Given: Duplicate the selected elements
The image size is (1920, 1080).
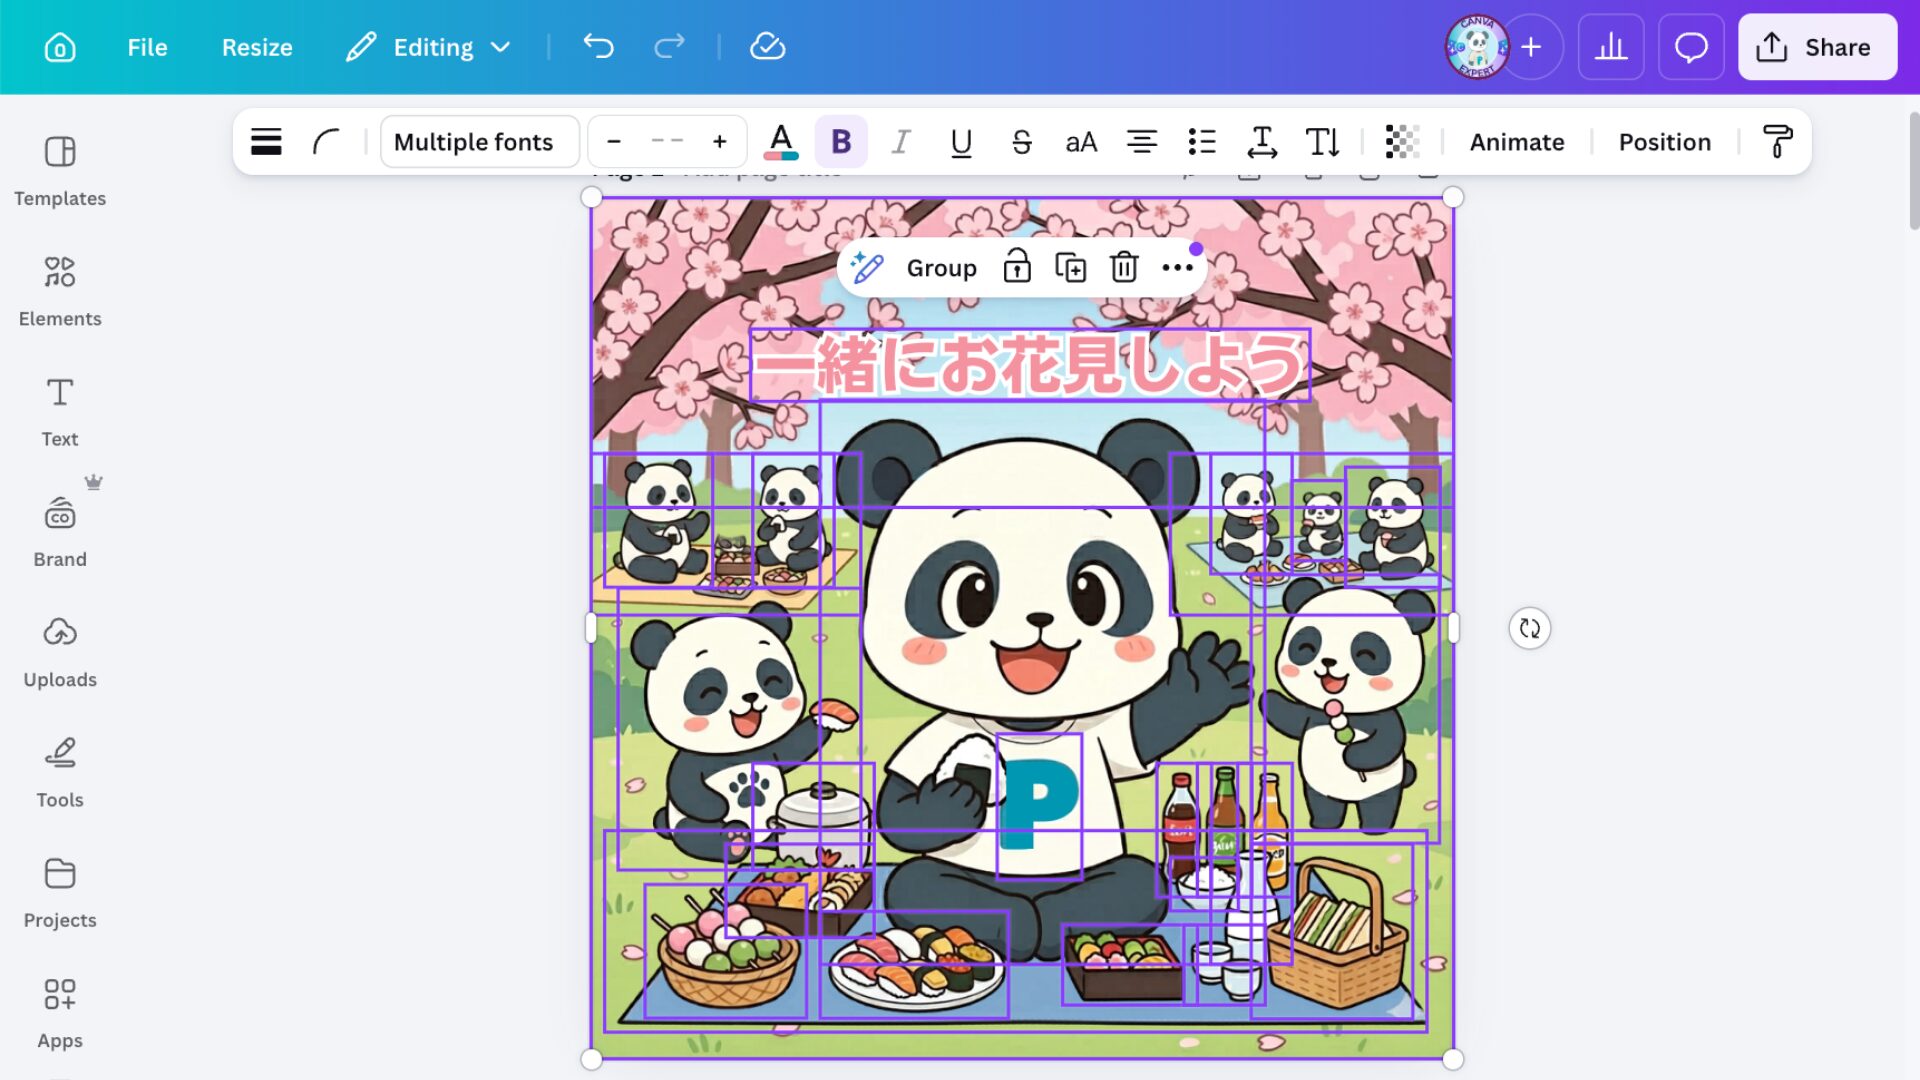Looking at the screenshot, I should (1070, 268).
